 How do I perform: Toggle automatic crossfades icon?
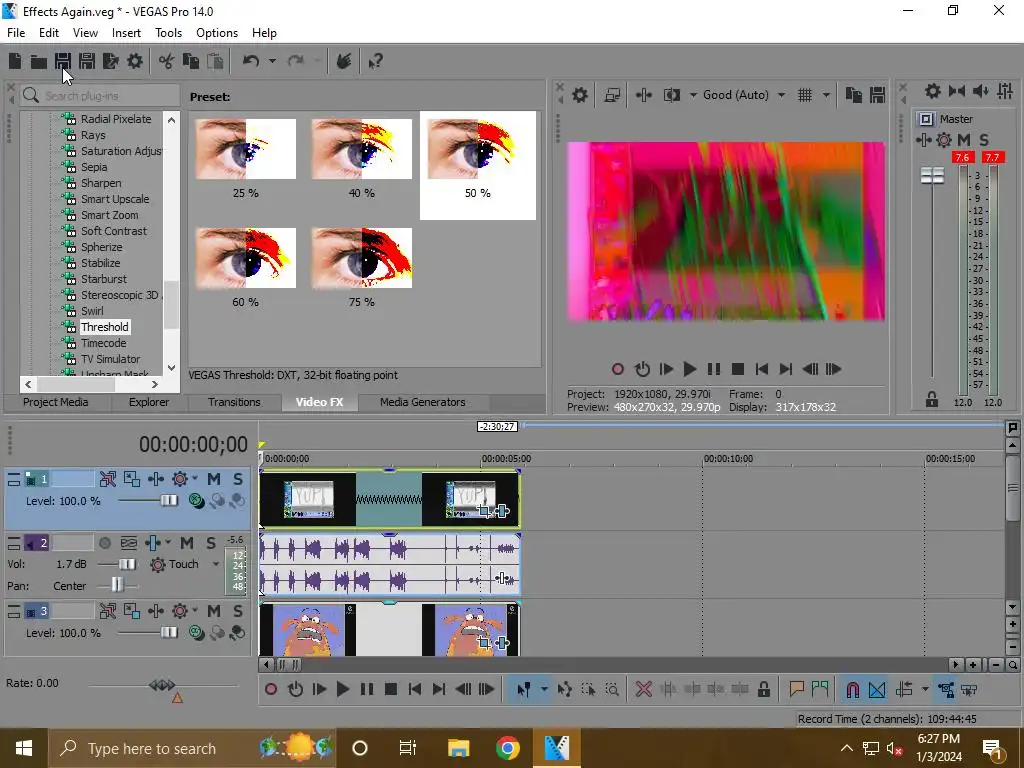[877, 689]
